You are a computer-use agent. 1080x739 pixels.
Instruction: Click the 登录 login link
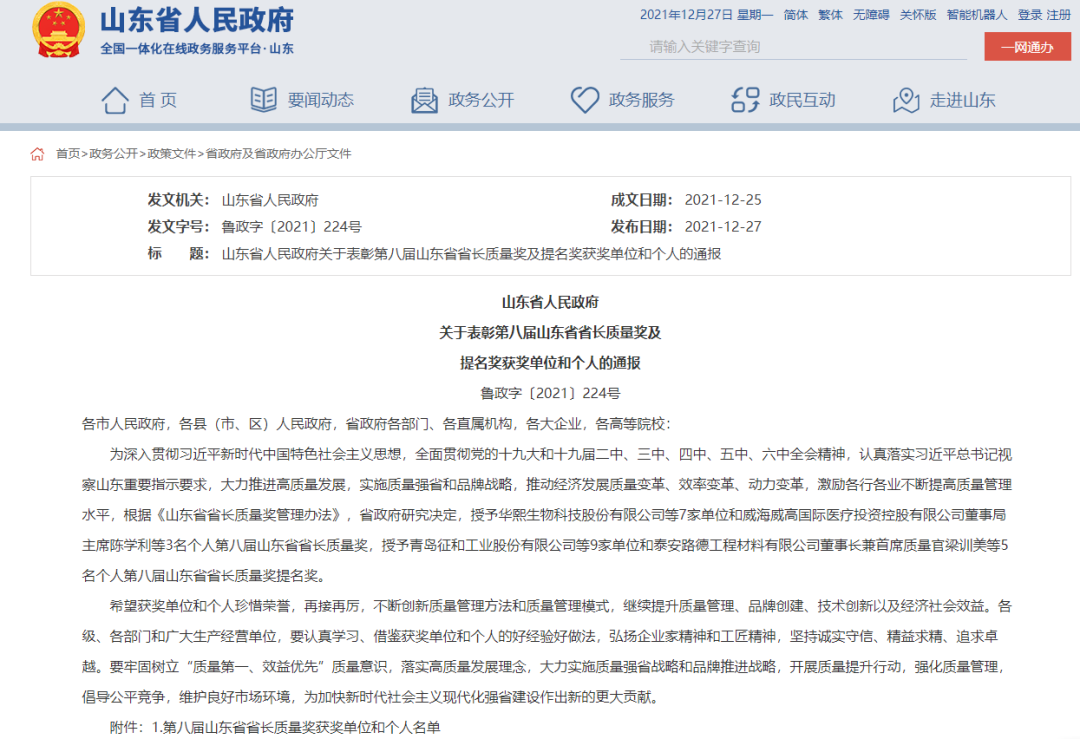[1030, 15]
